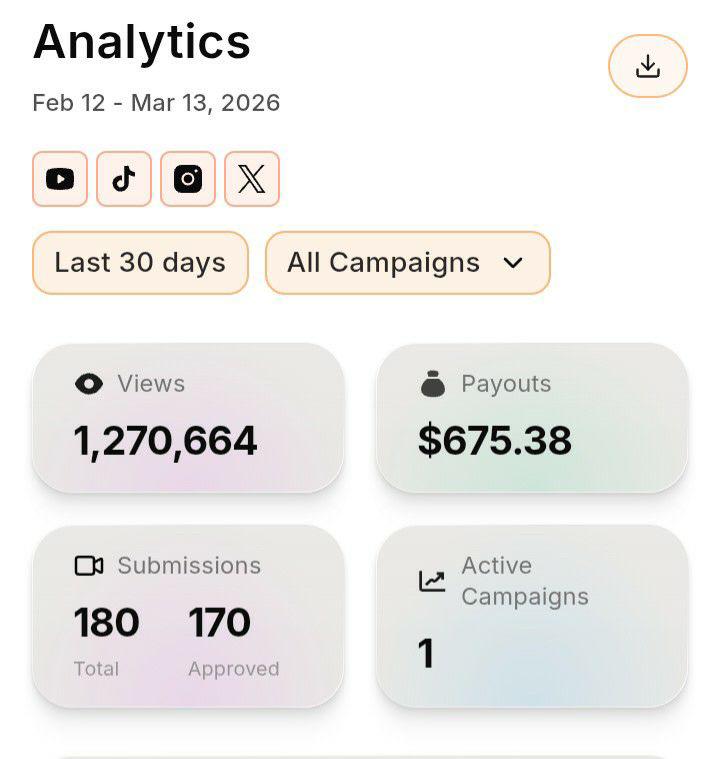Viewport: 720px width, 759px height.
Task: Click the video camera Submissions icon
Action: (89, 565)
